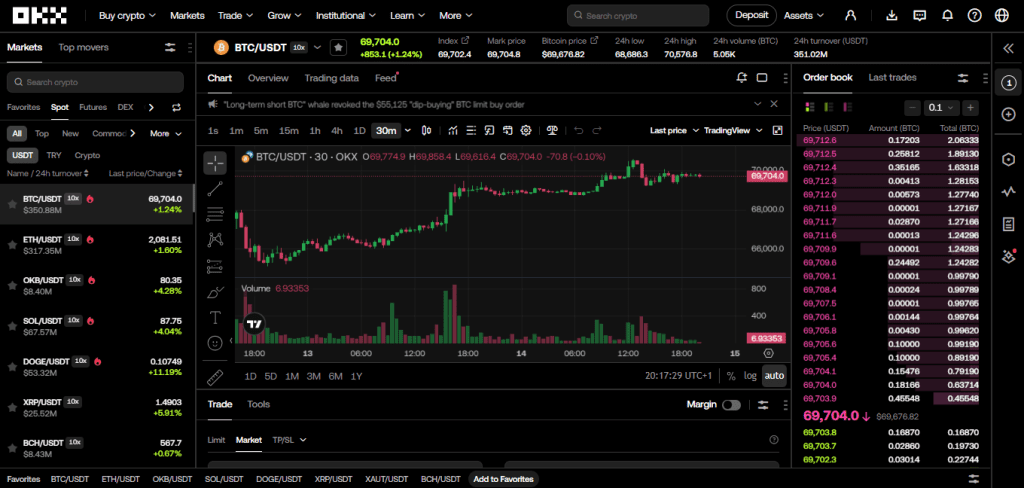Show both bids and asks order book view

tap(810, 106)
